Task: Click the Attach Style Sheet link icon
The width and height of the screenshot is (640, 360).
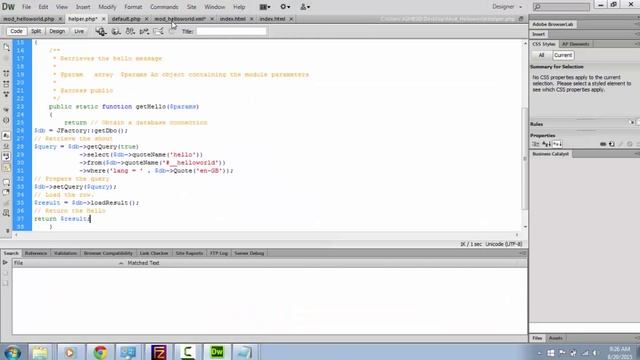Action: (603, 144)
